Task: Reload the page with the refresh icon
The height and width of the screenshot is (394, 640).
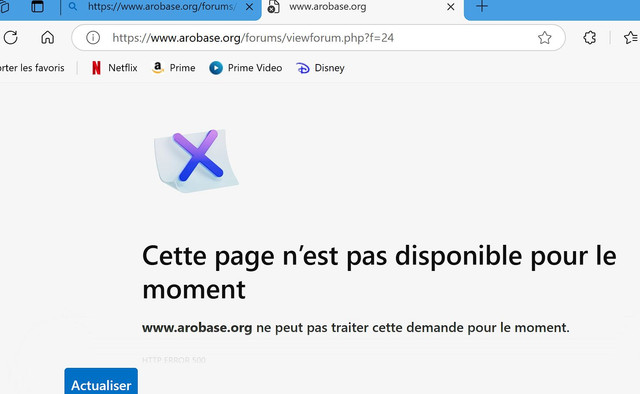Action: pyautogui.click(x=10, y=38)
